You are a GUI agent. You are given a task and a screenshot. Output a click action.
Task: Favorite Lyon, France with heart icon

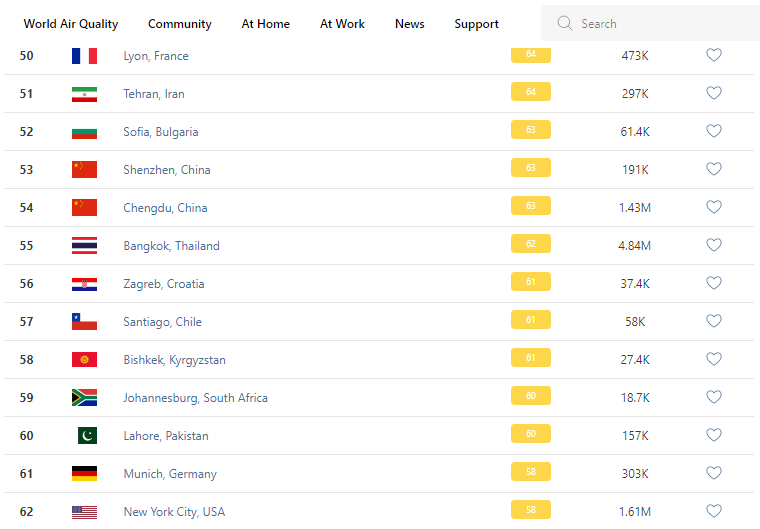(x=714, y=55)
